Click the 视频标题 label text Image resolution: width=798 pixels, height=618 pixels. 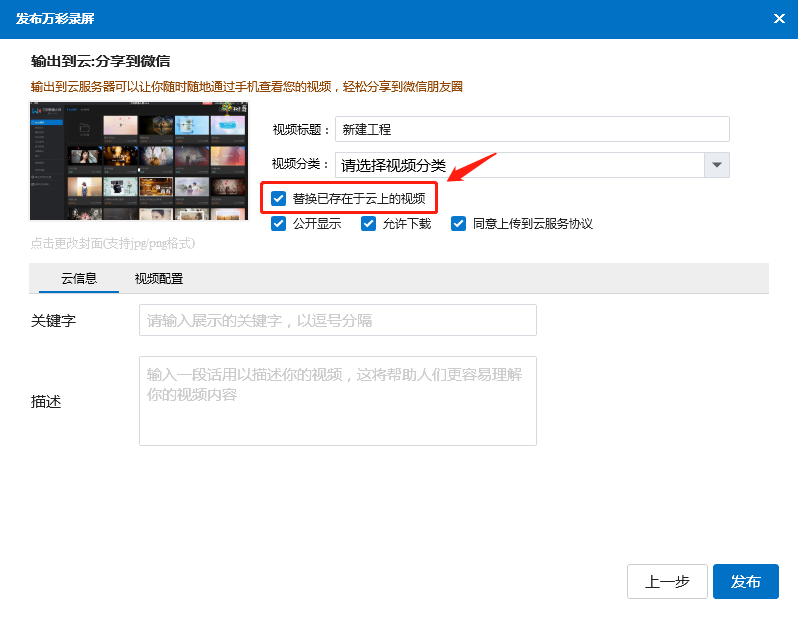pos(301,129)
